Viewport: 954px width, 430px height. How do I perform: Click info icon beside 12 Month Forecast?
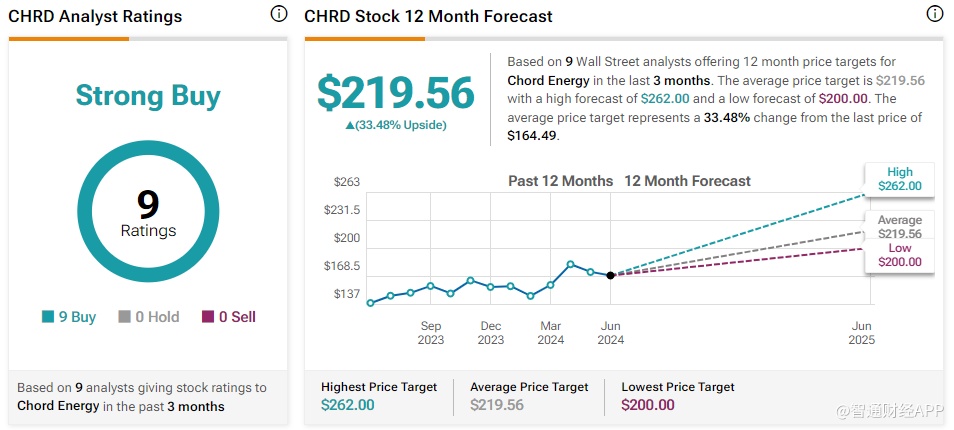point(935,15)
